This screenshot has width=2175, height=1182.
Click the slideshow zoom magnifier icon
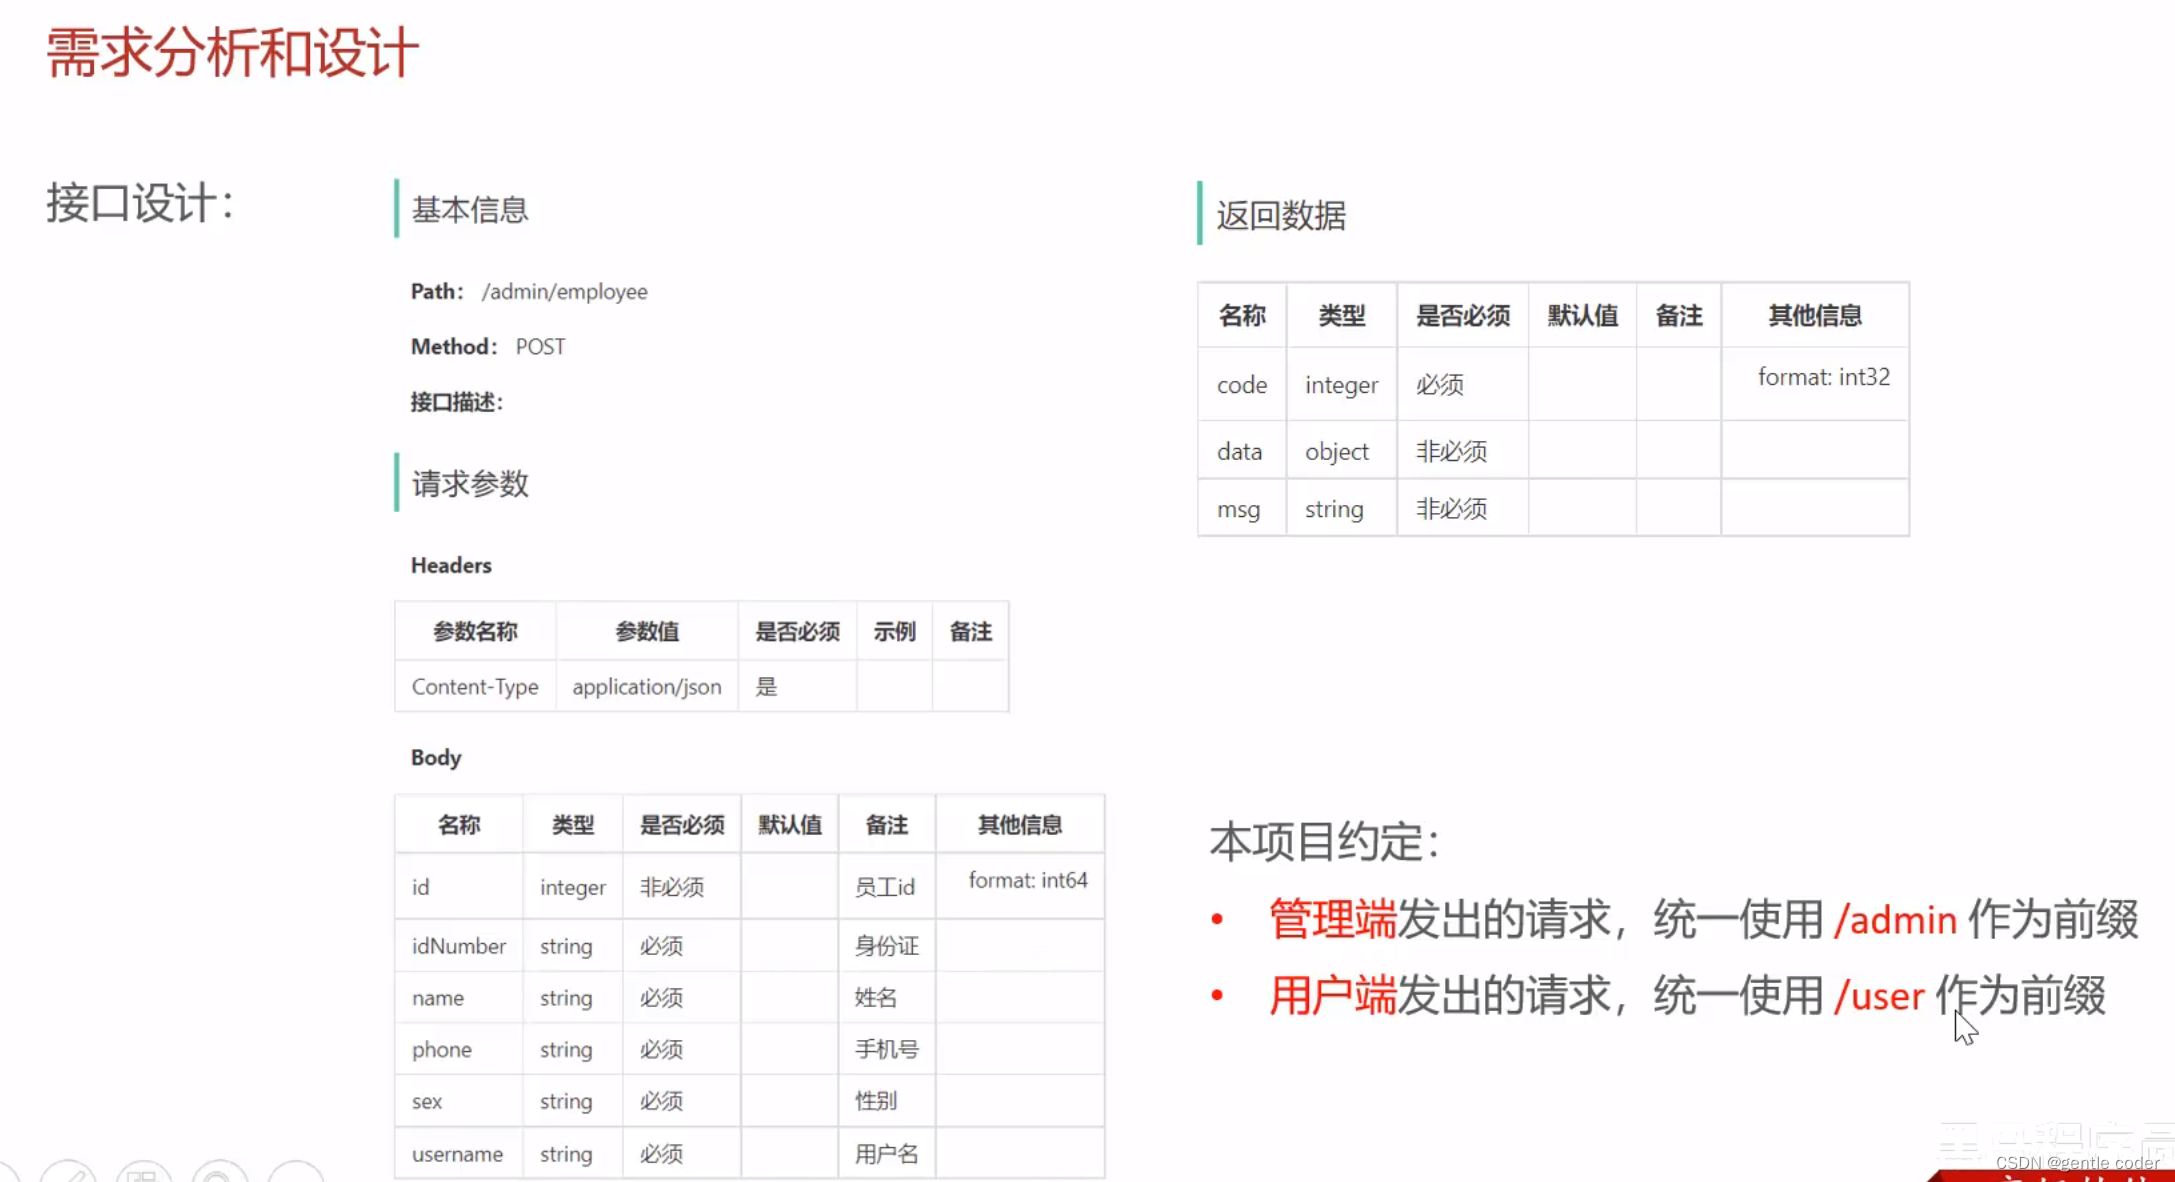(219, 1174)
